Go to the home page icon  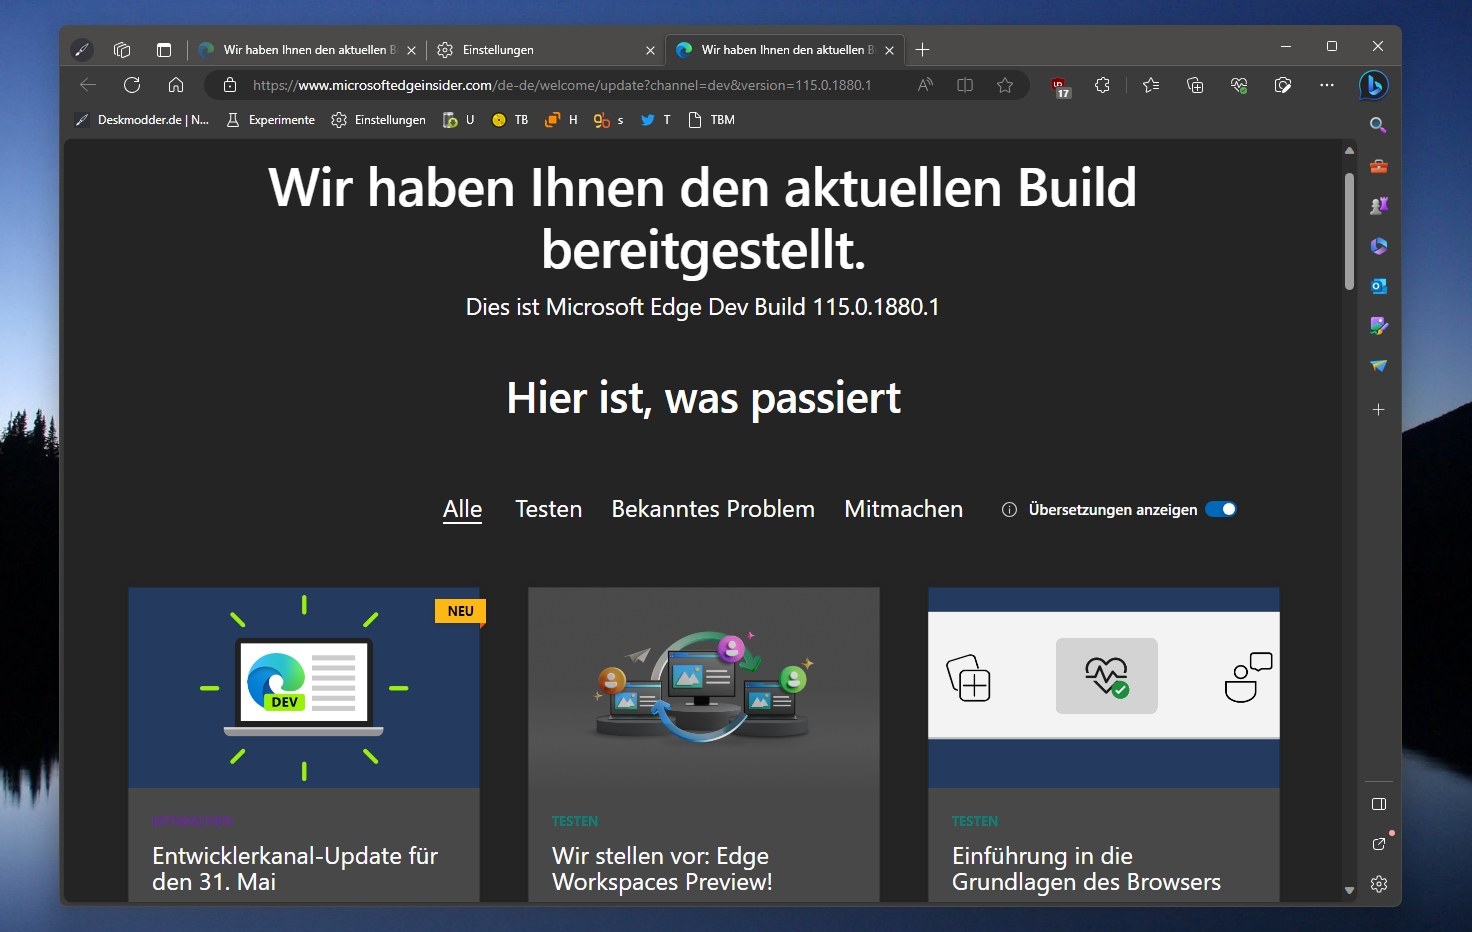tap(176, 85)
